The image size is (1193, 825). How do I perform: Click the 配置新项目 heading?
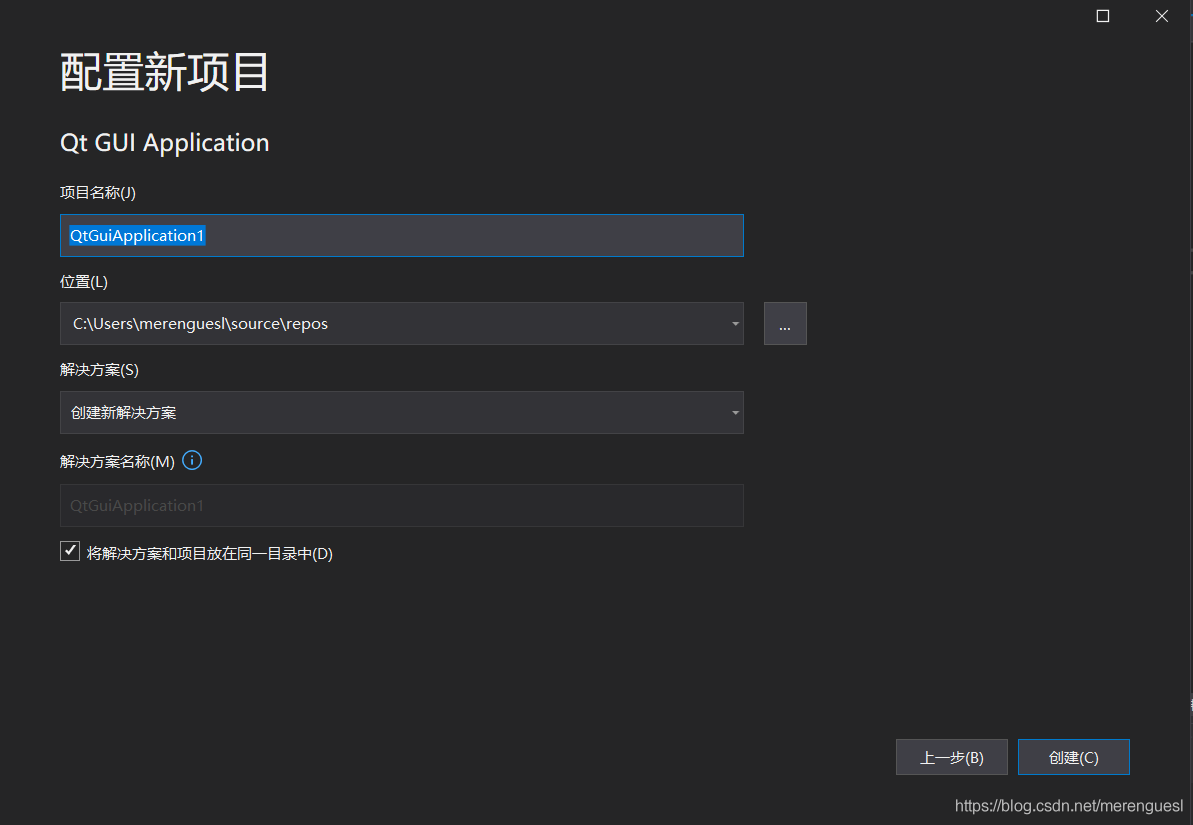165,73
